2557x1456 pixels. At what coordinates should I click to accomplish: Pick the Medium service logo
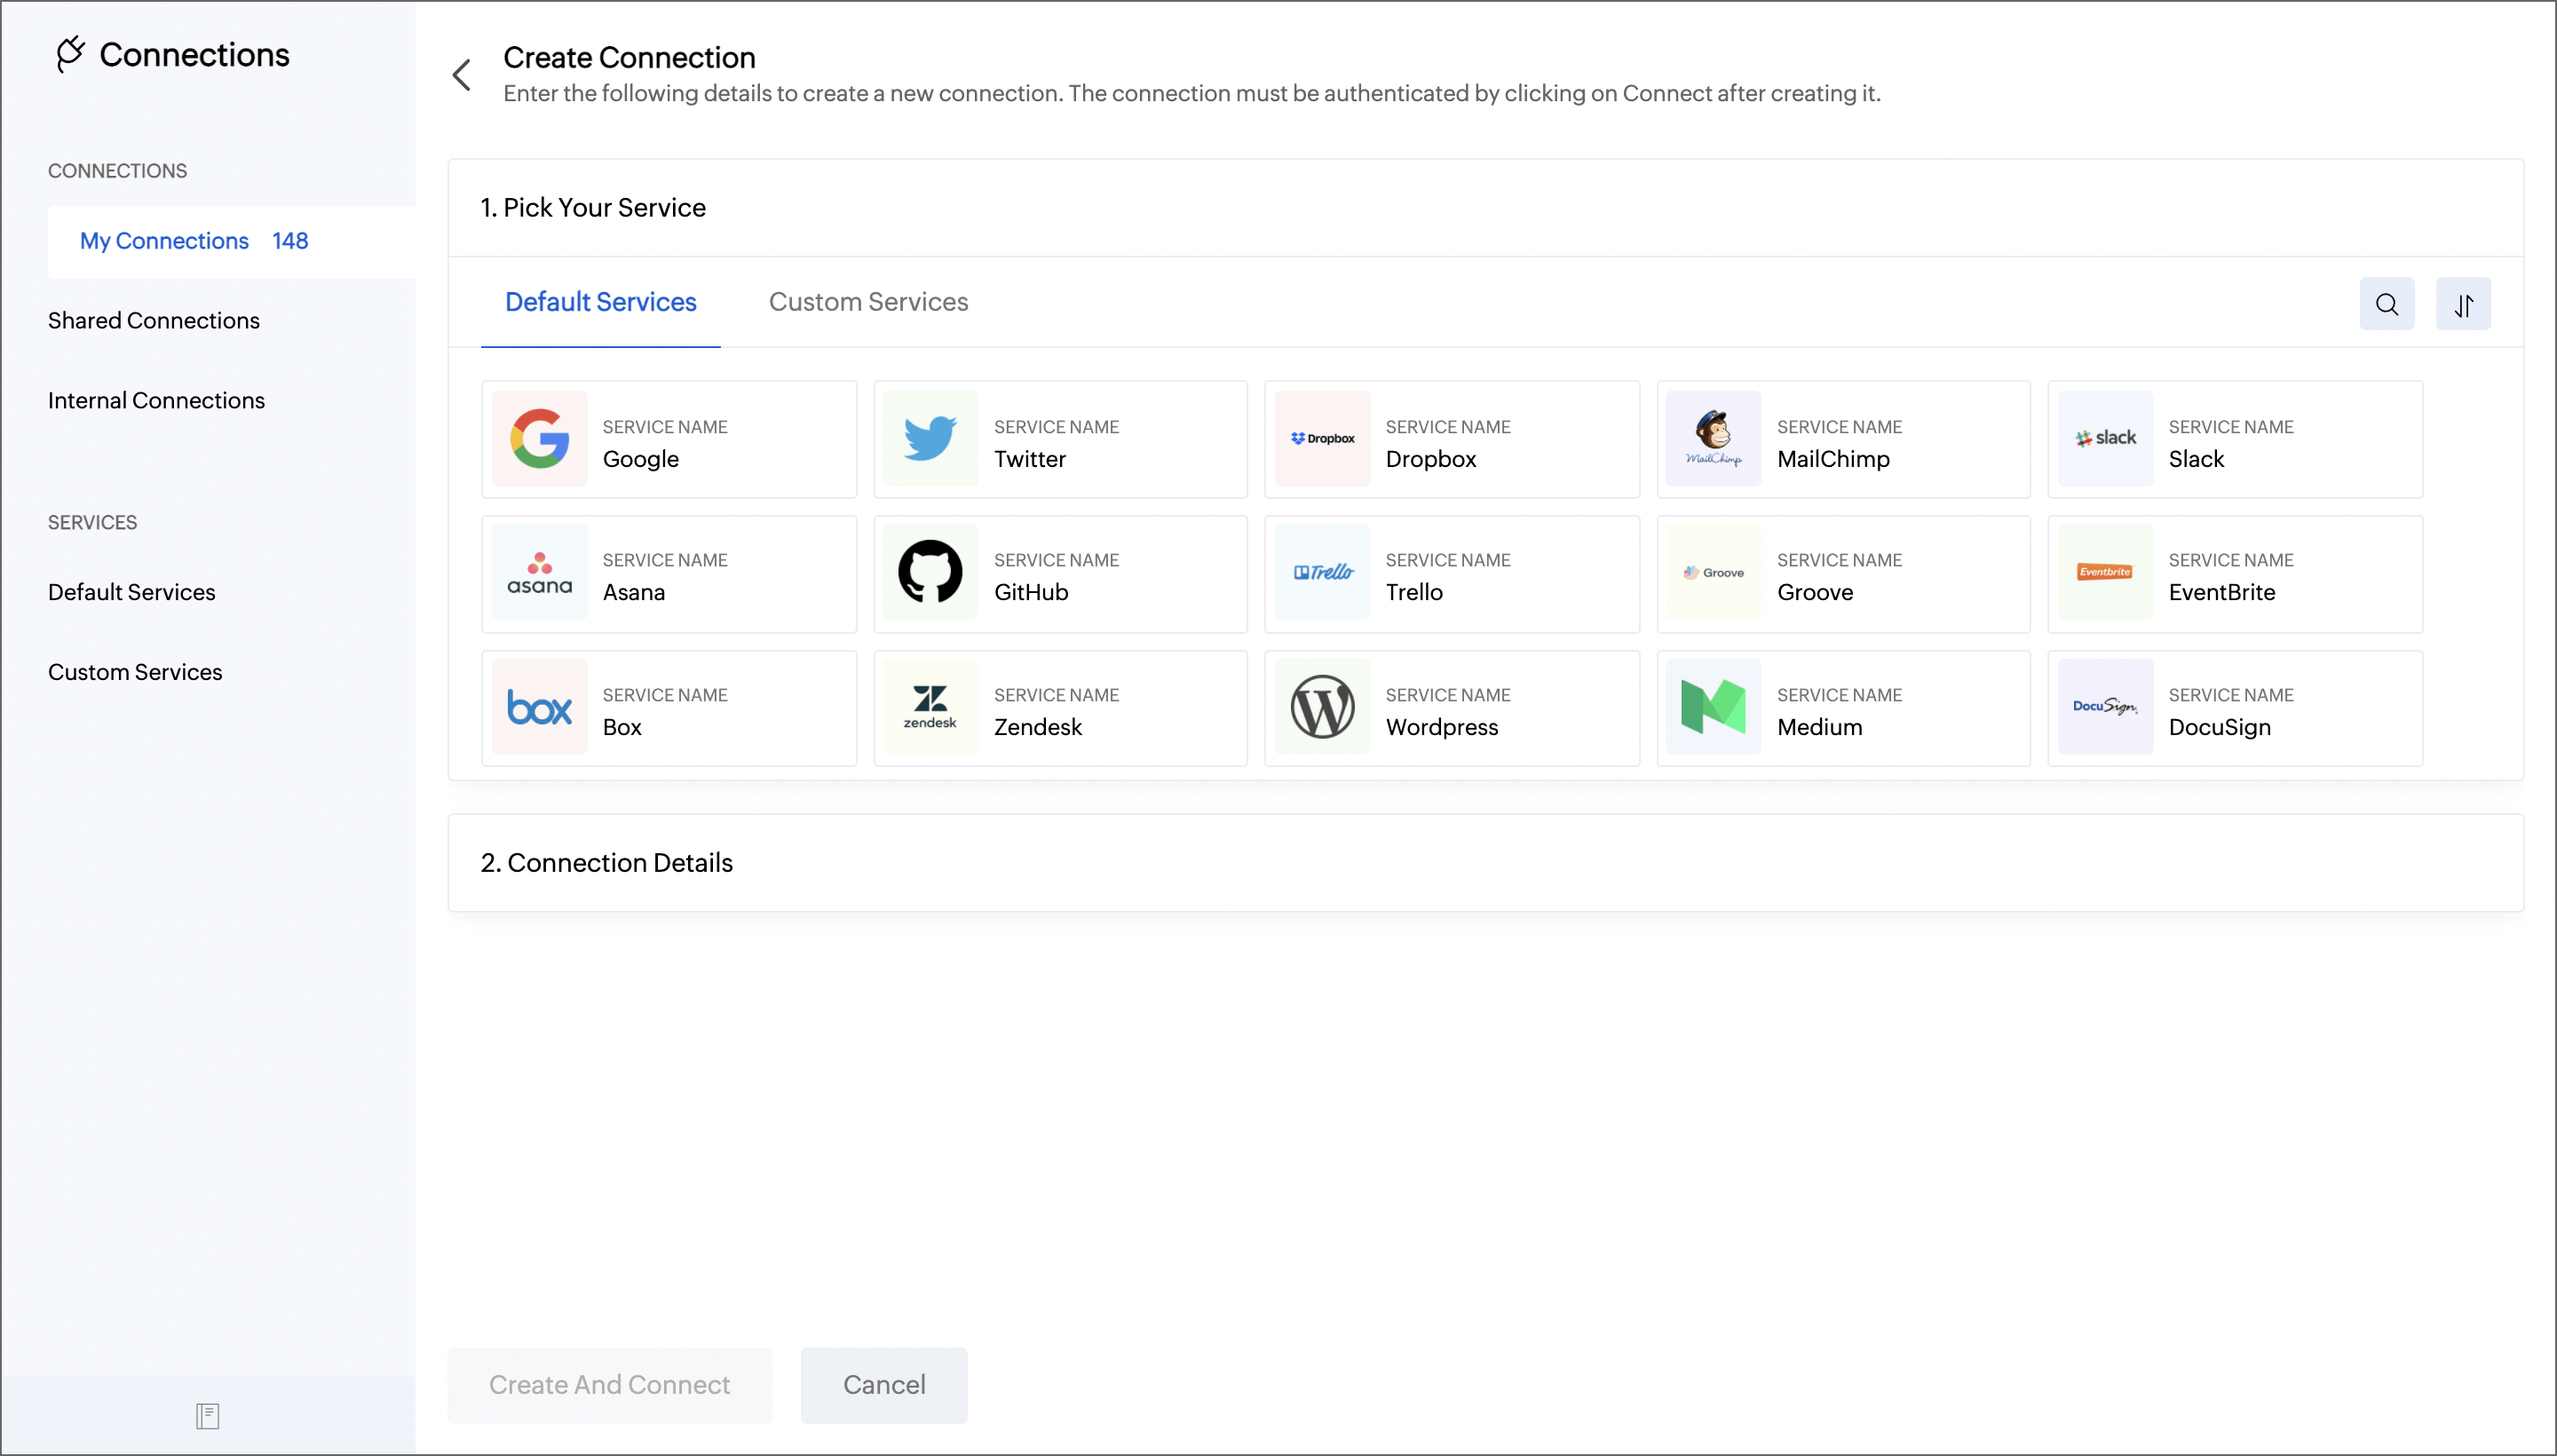[1712, 707]
